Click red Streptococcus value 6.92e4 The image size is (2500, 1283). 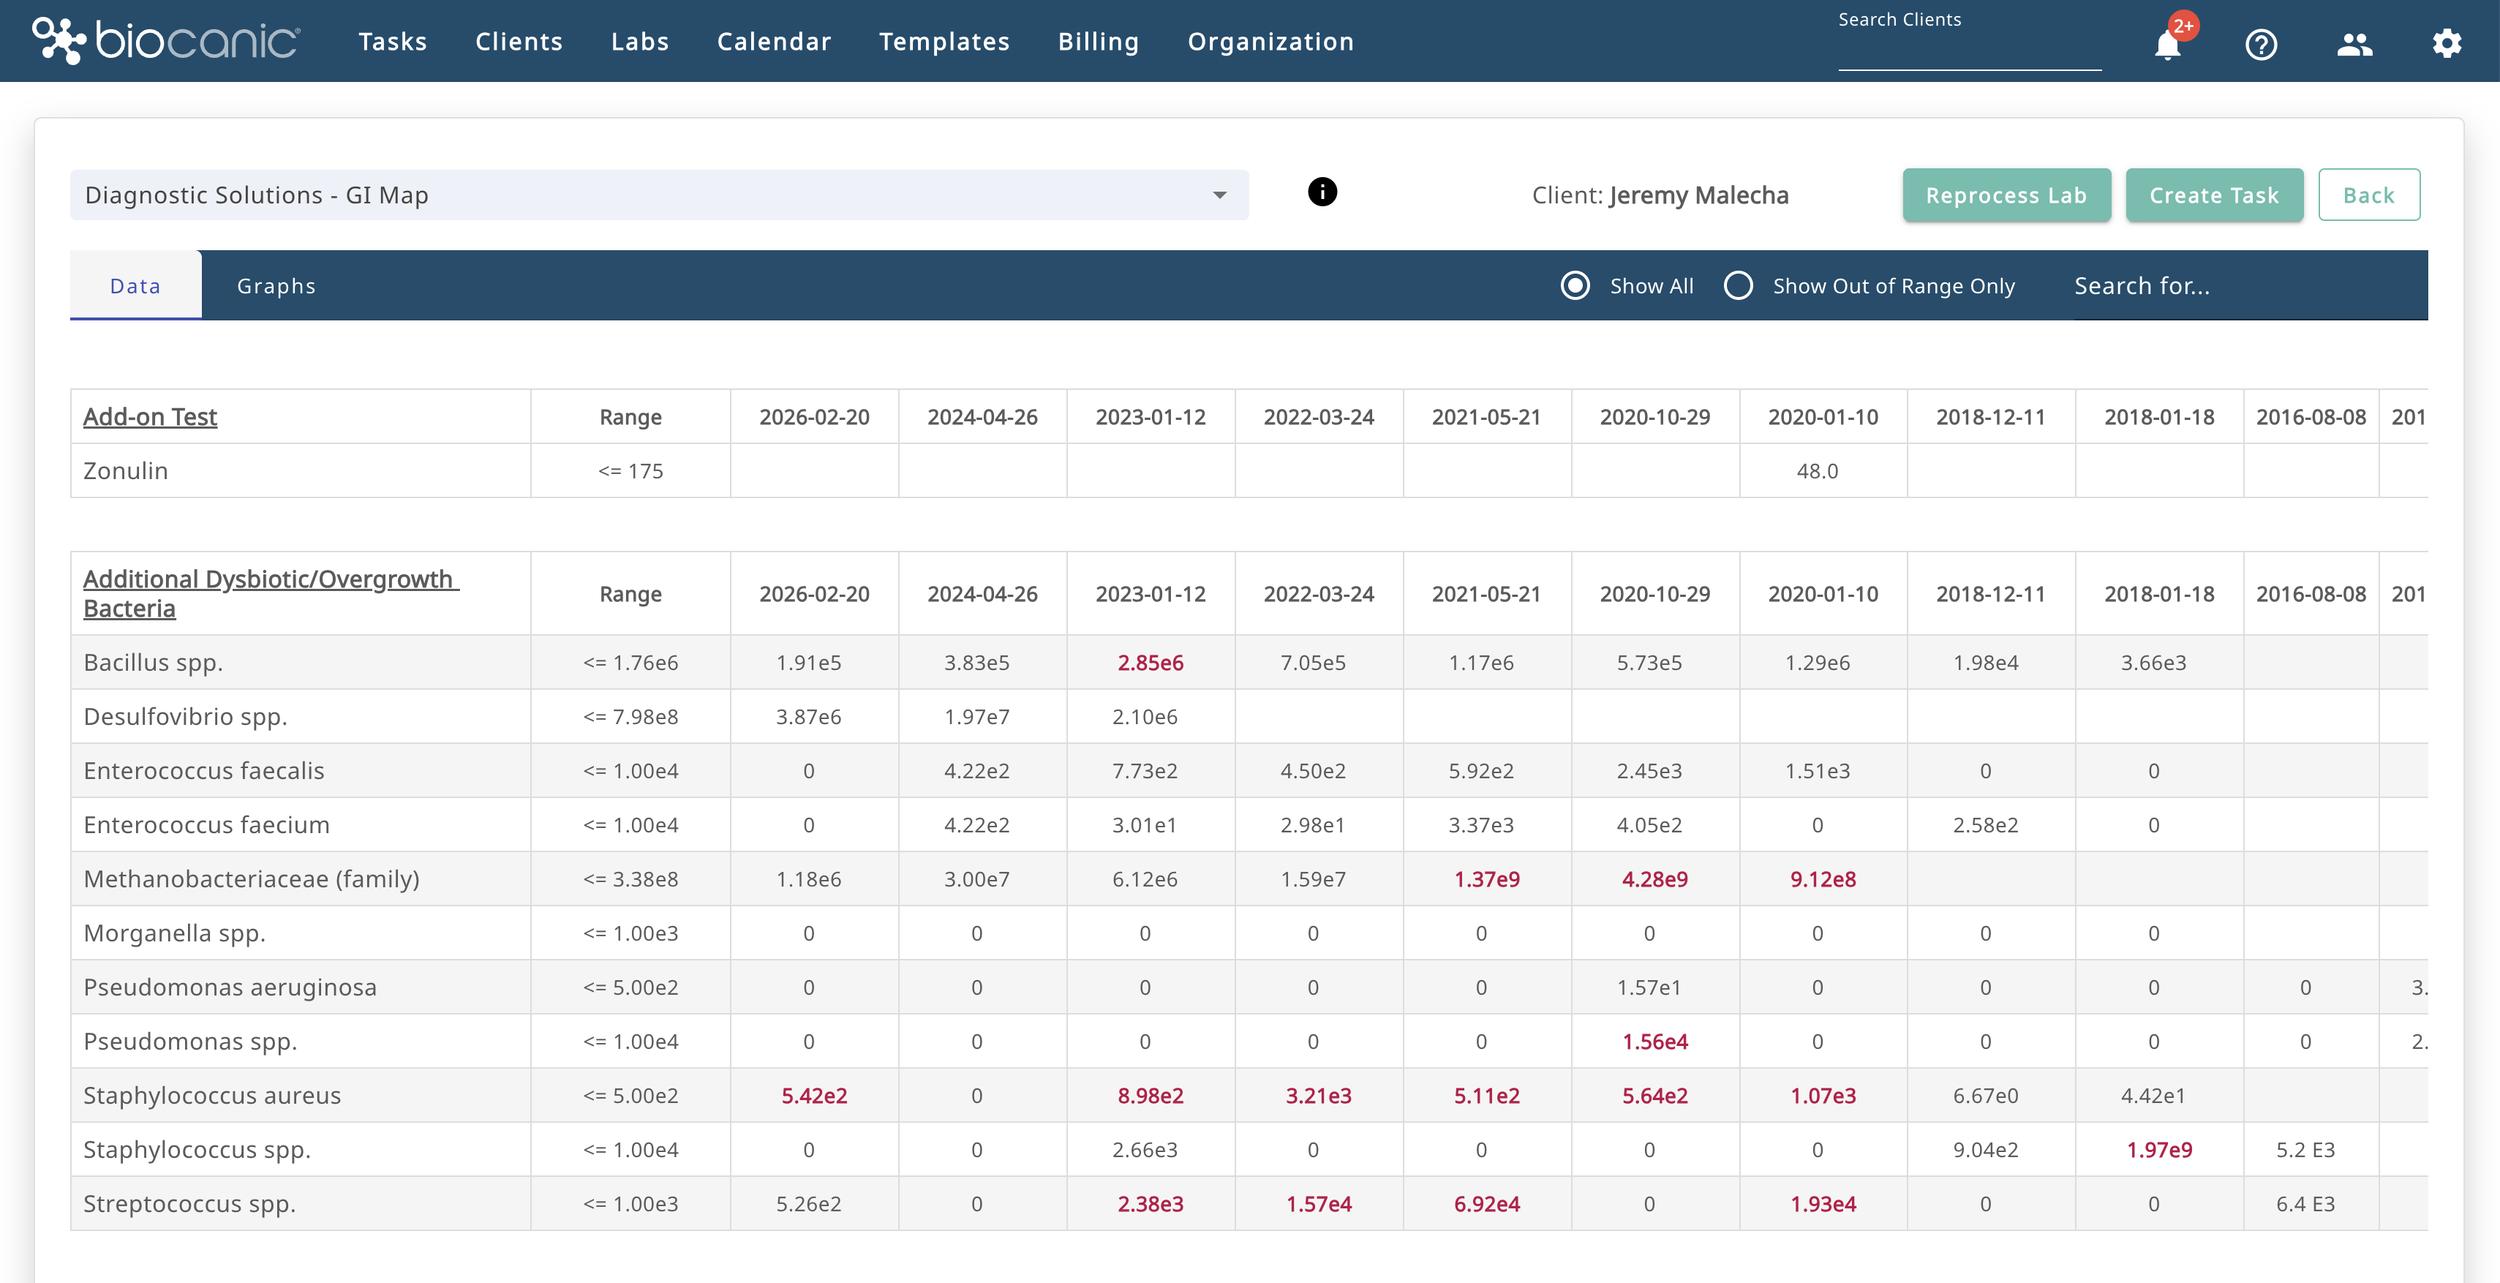pyautogui.click(x=1487, y=1203)
